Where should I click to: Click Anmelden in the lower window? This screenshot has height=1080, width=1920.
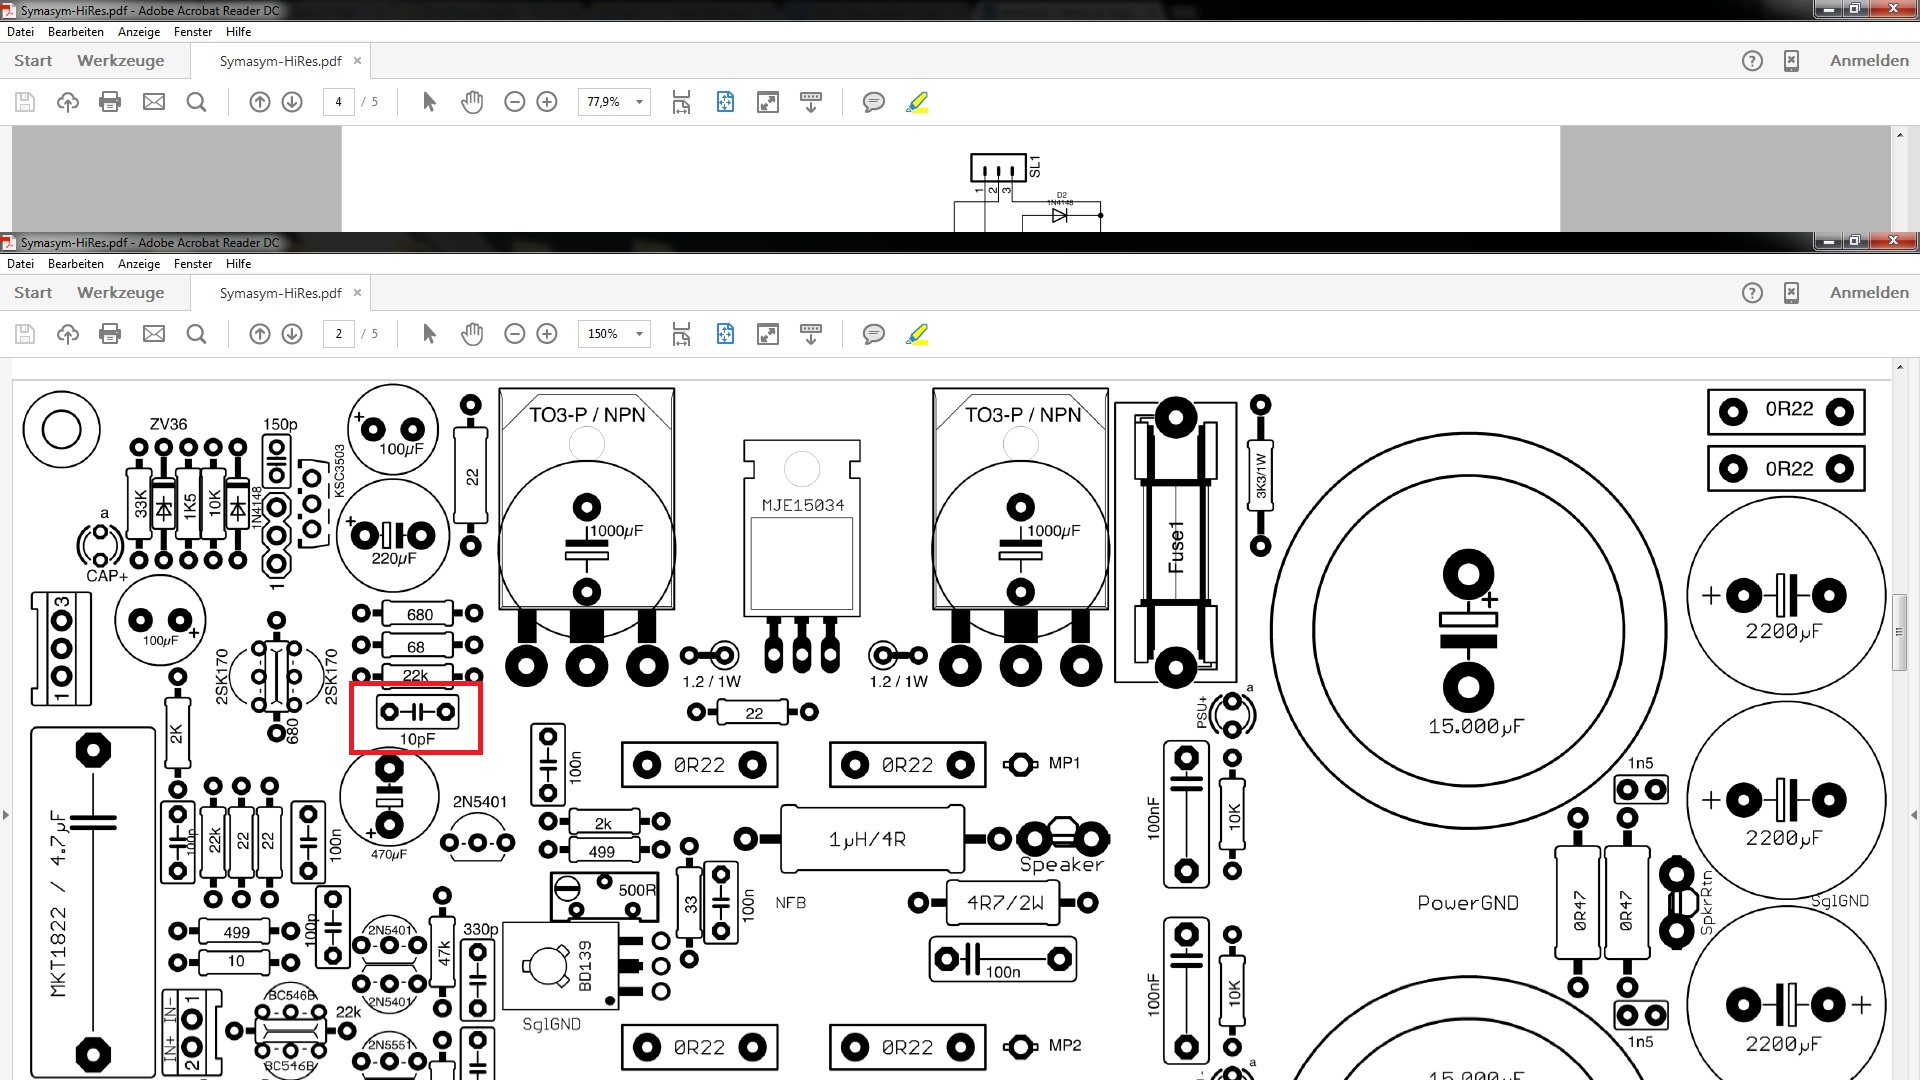[1869, 293]
